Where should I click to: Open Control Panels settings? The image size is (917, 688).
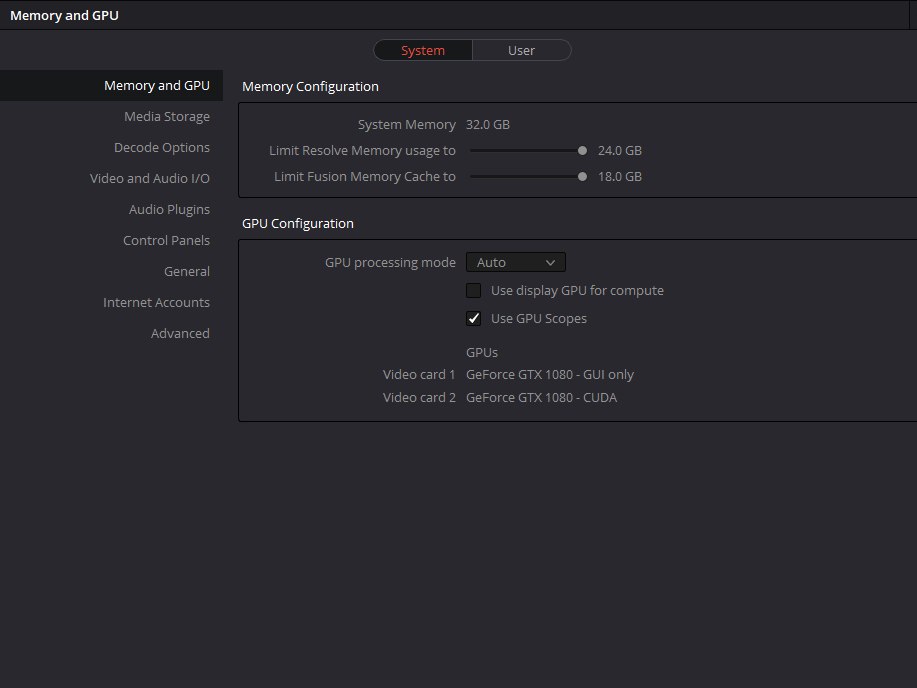(166, 240)
